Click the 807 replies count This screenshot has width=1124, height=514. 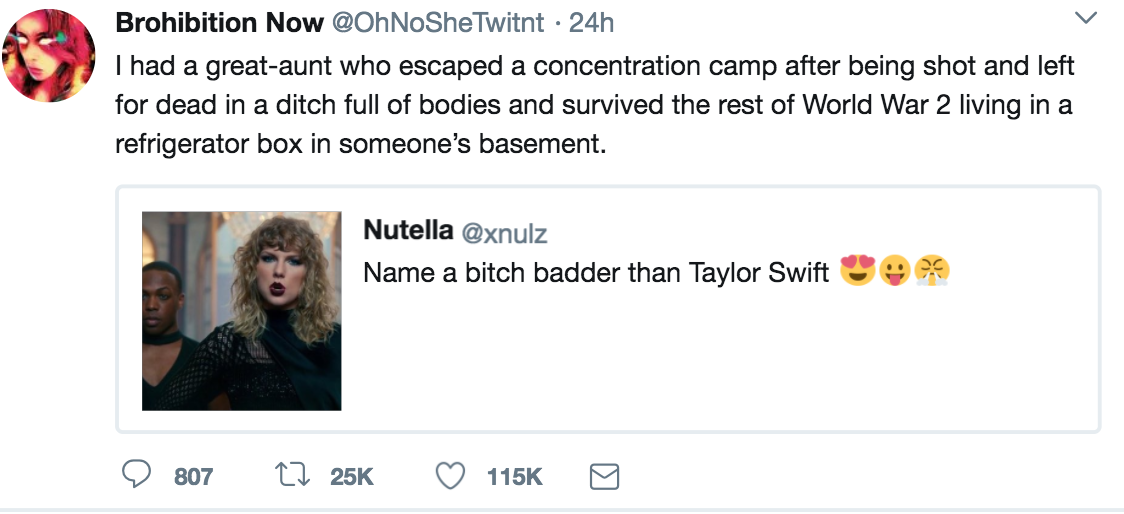click(193, 478)
